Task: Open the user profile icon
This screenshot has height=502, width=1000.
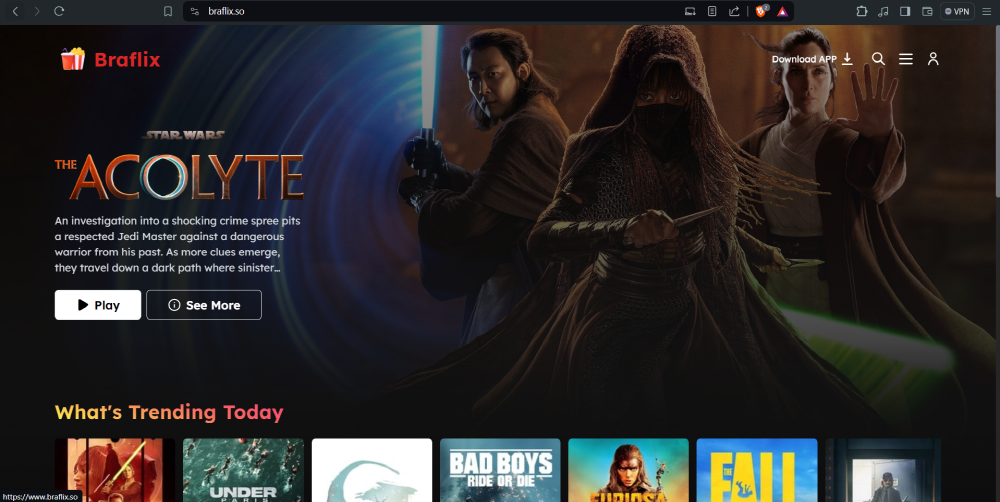Action: (x=933, y=59)
